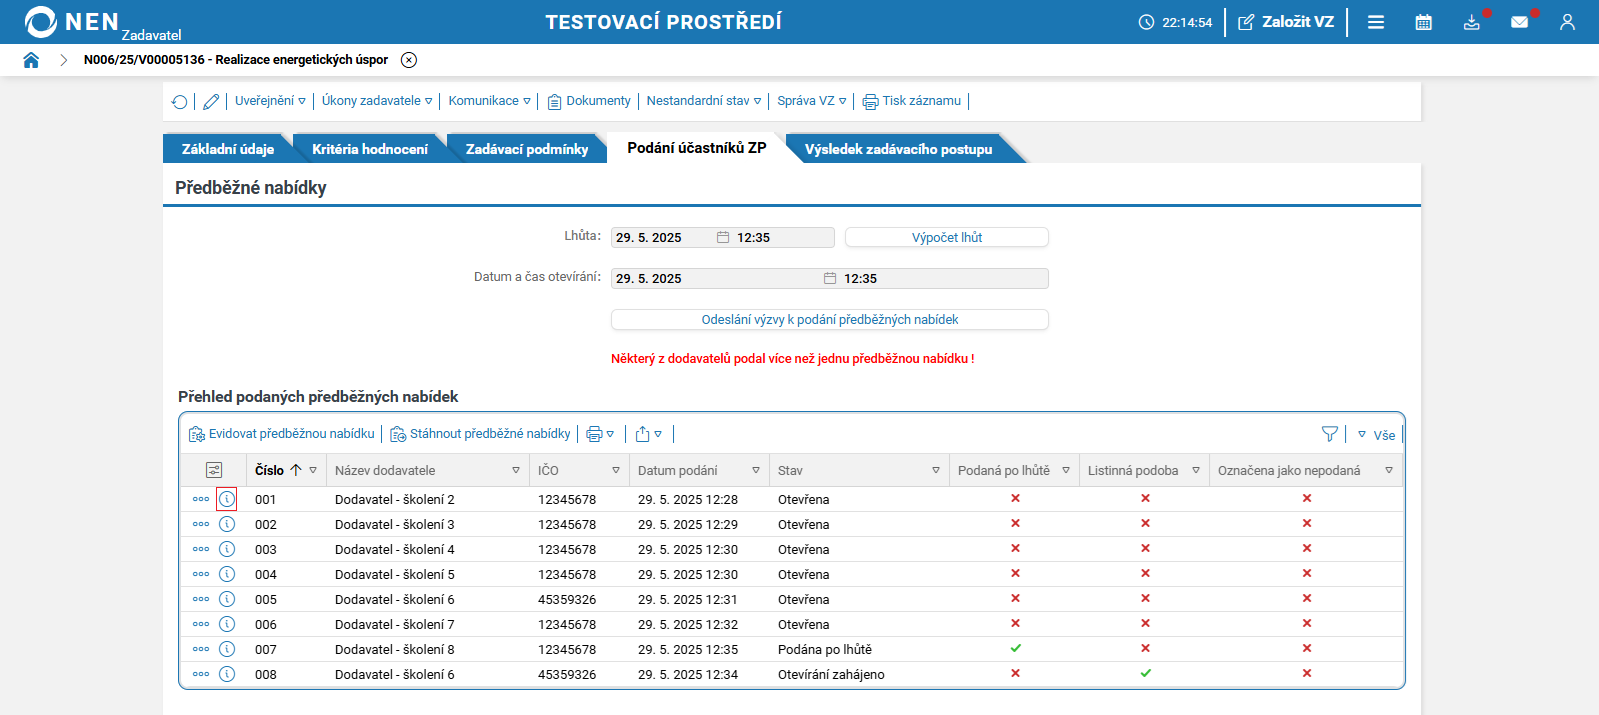This screenshot has width=1599, height=715.
Task: Open Název dodavatele column filter dropdown
Action: [x=516, y=470]
